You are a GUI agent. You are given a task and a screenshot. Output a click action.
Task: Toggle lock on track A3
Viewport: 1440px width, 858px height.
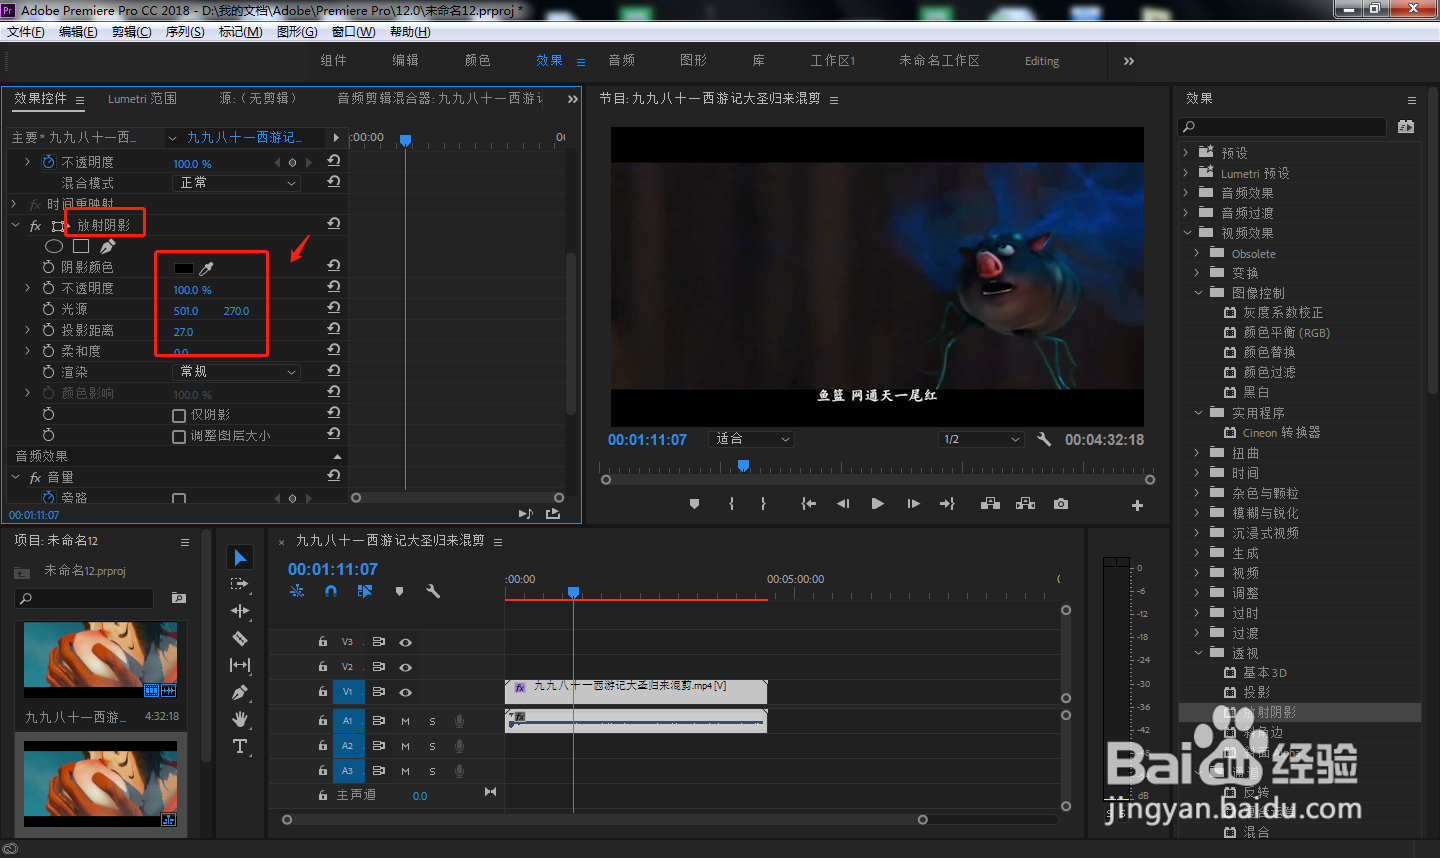point(322,771)
